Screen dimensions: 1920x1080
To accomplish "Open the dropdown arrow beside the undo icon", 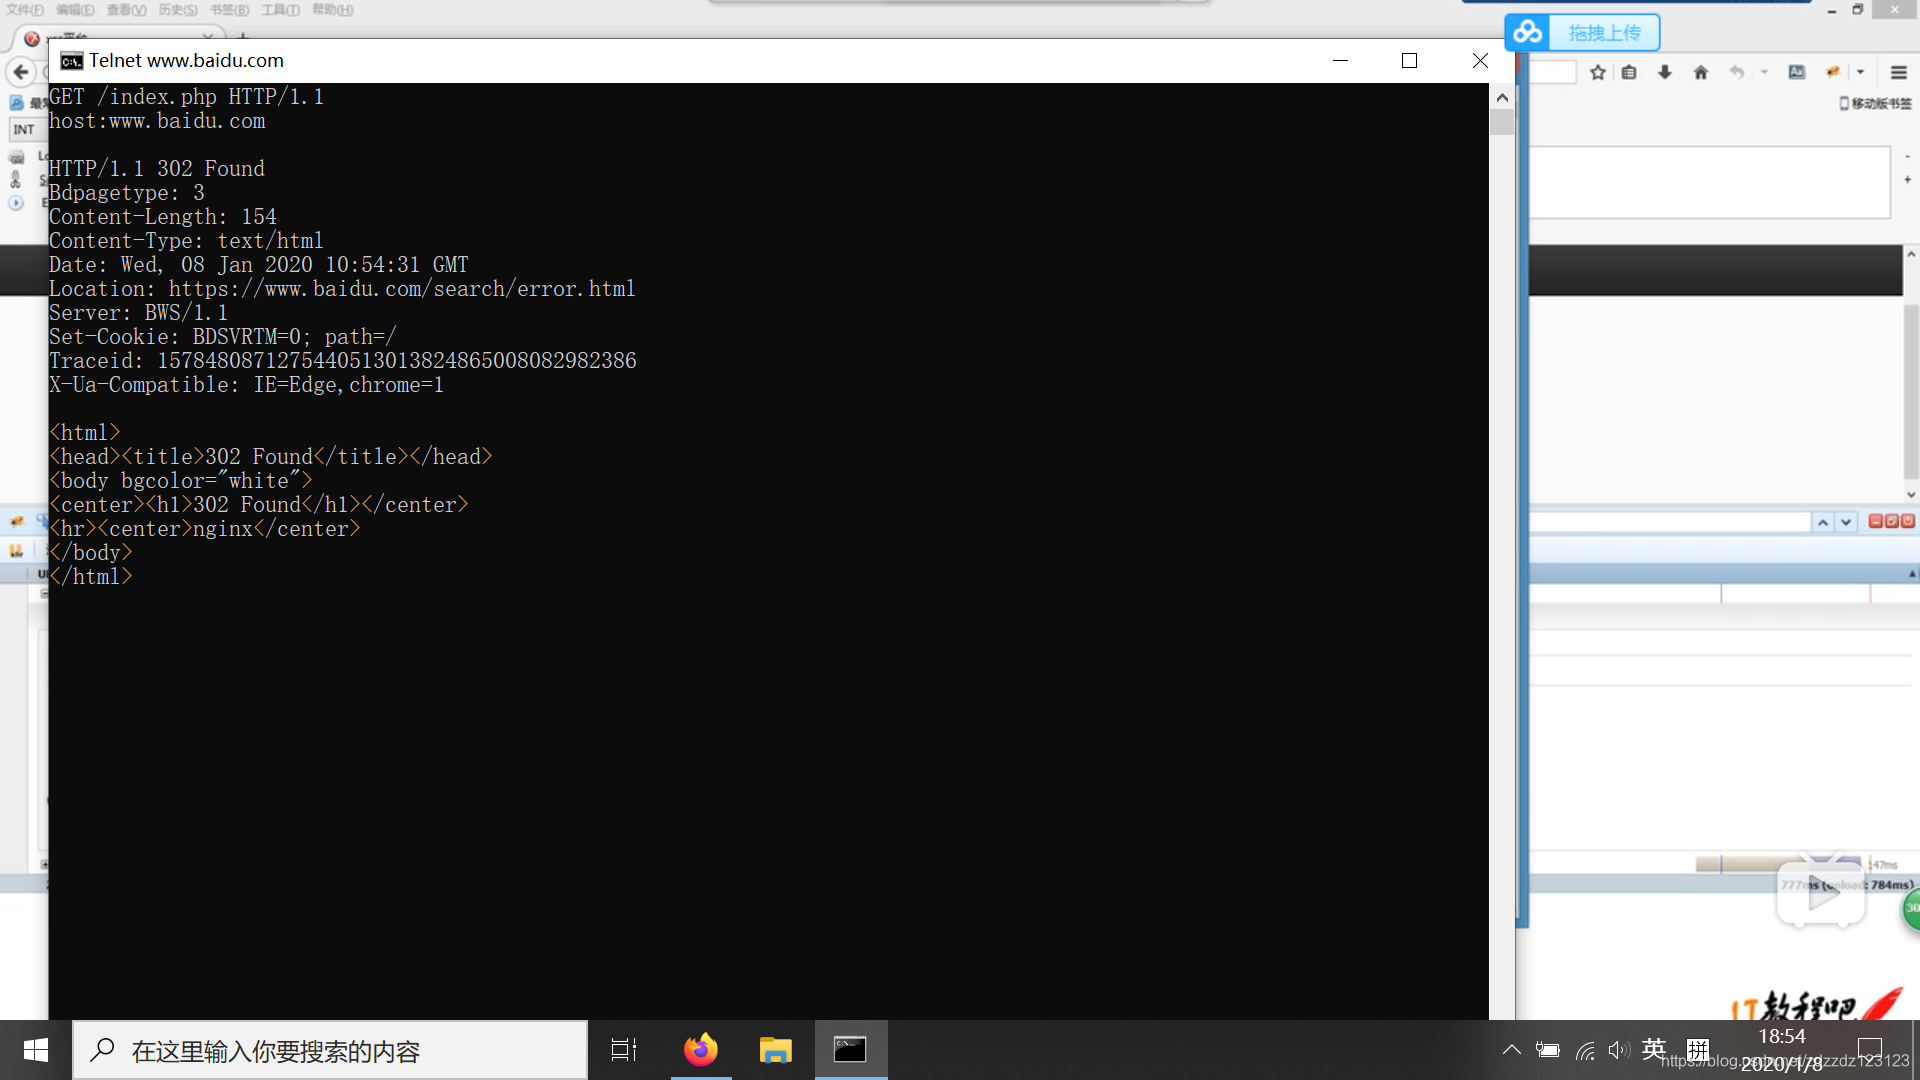I will tap(1764, 72).
